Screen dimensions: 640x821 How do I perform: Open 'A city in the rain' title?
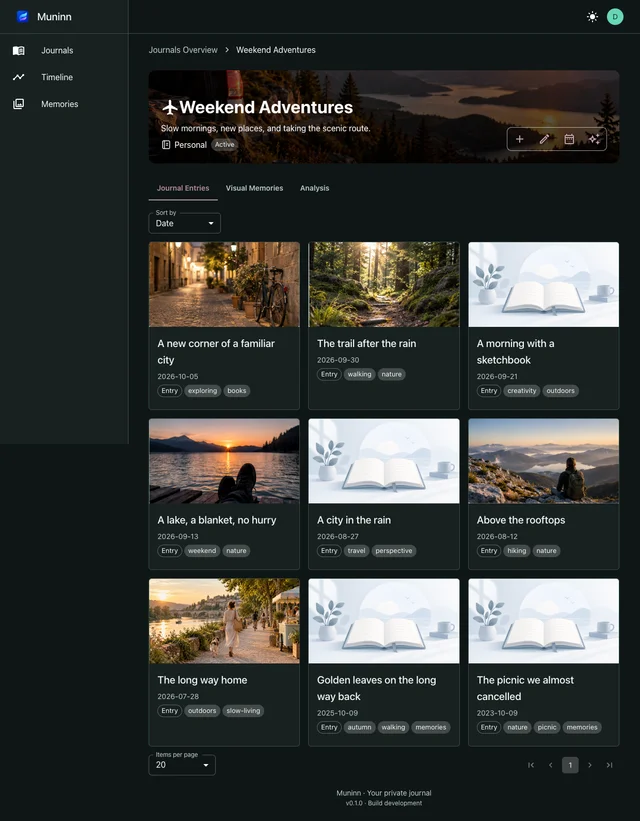click(354, 520)
